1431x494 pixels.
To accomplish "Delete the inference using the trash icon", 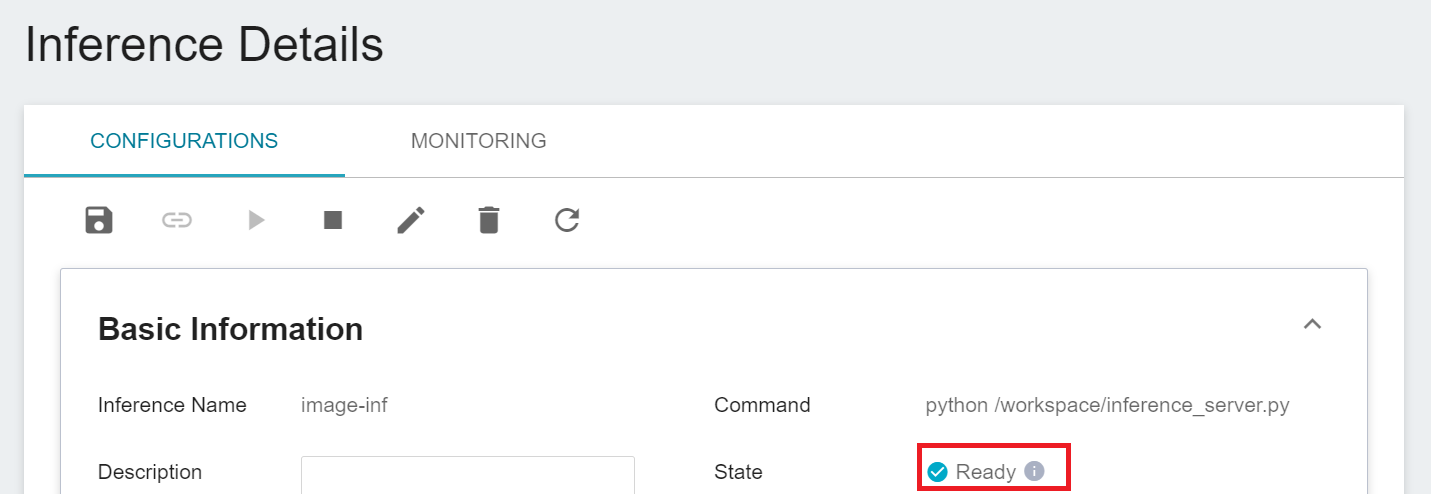I will pos(489,220).
